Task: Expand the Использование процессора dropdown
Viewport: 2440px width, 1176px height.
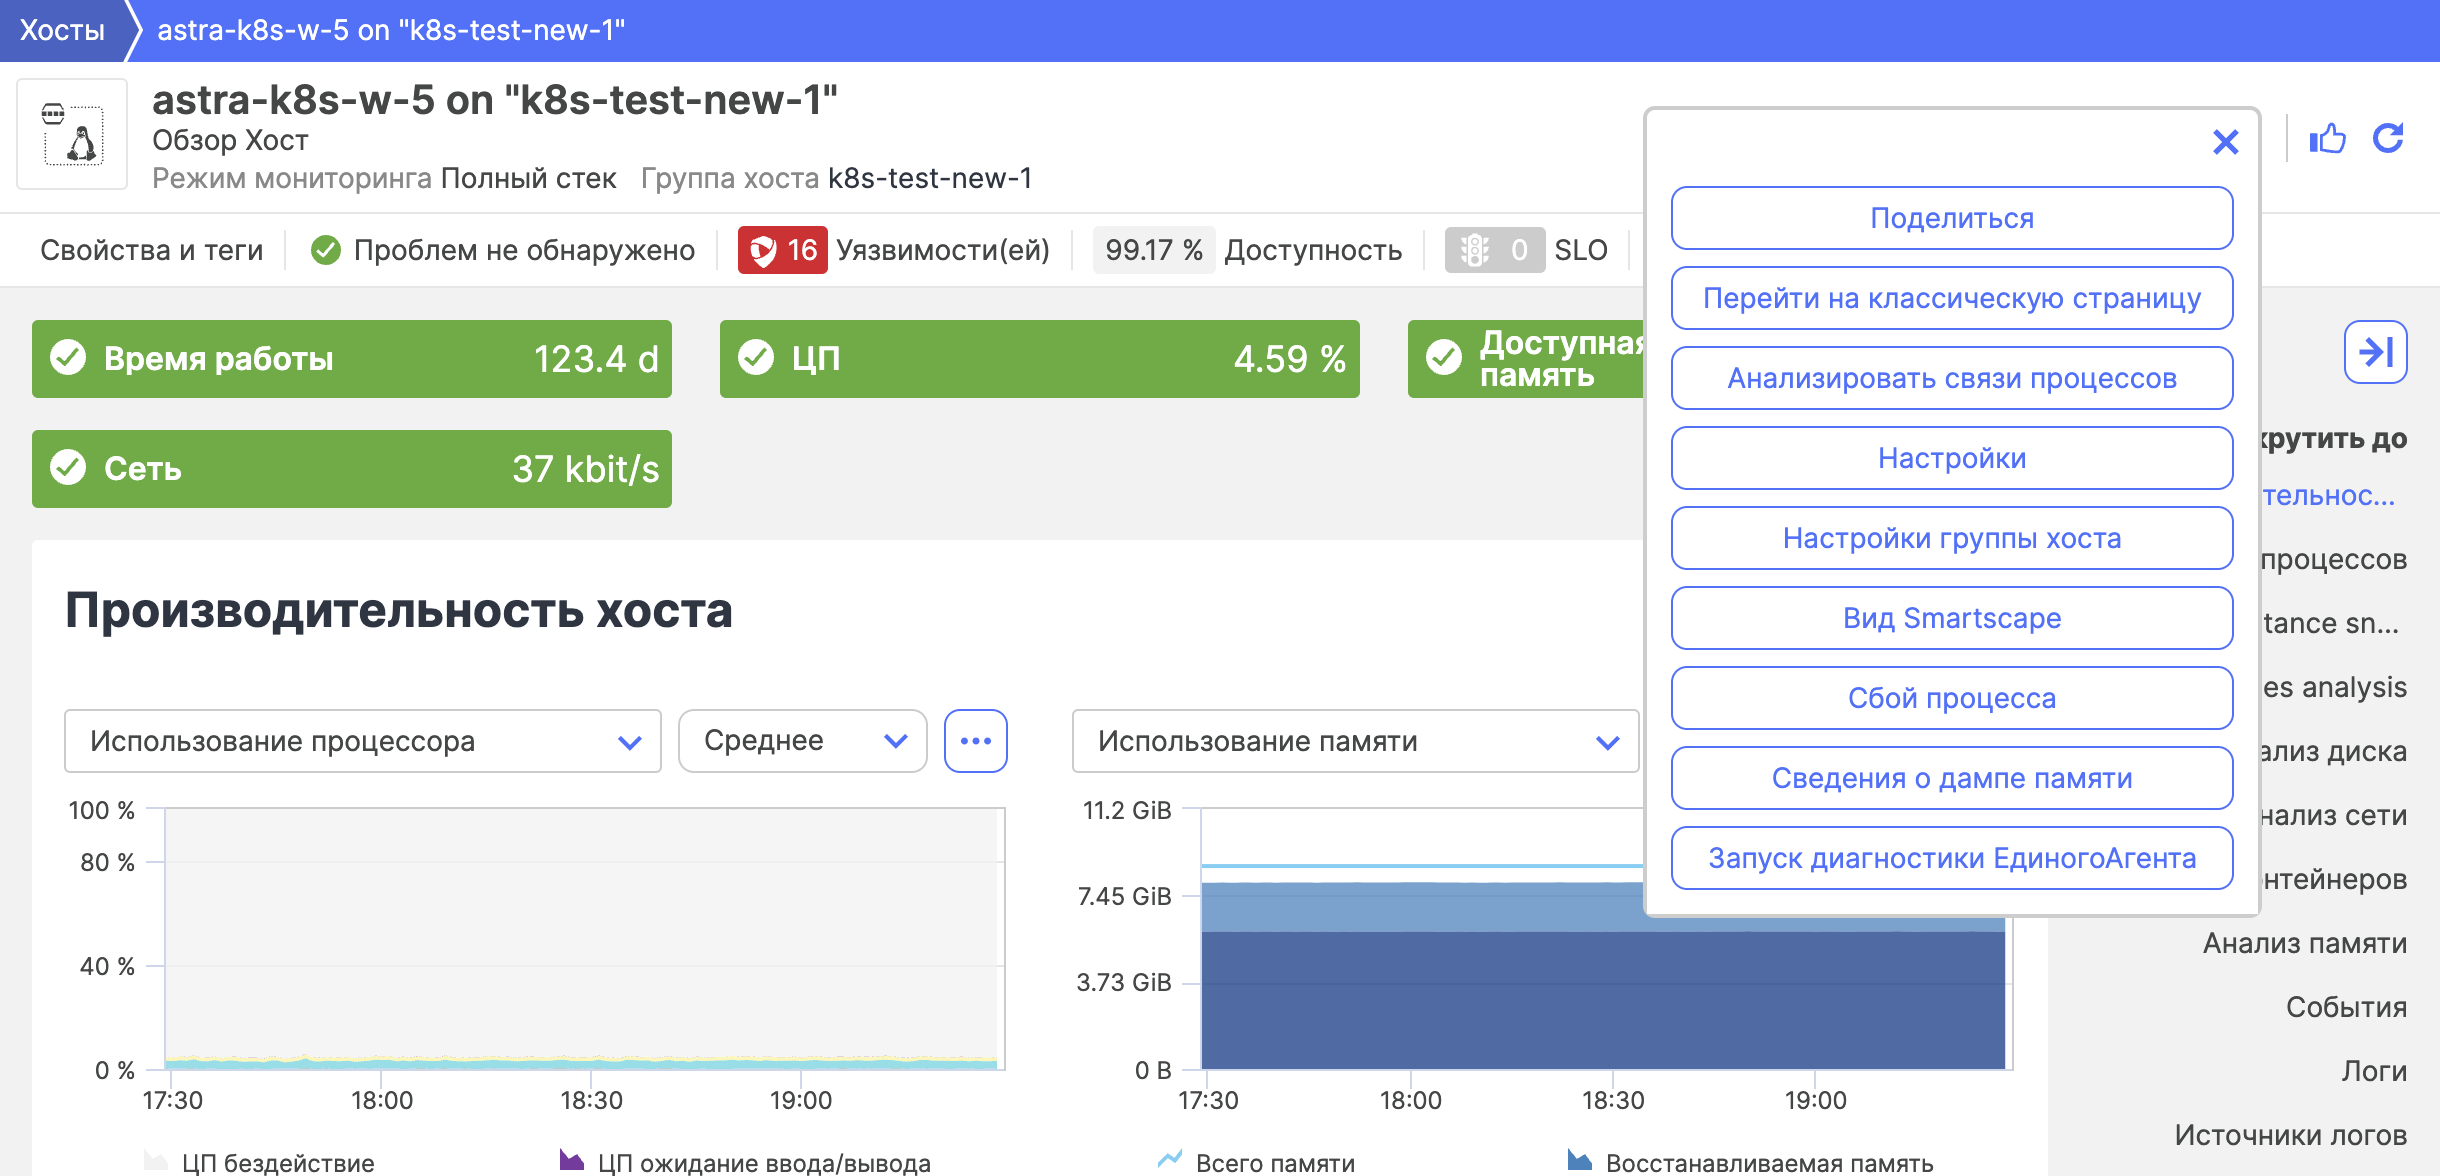Action: tap(362, 741)
